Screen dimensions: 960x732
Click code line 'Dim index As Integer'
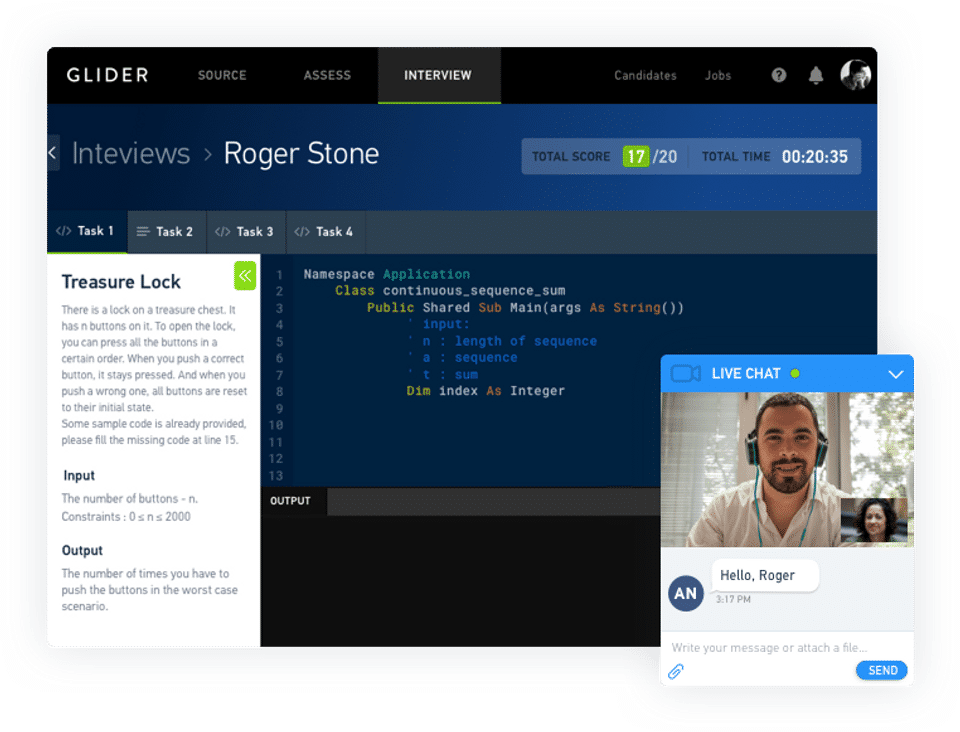486,390
